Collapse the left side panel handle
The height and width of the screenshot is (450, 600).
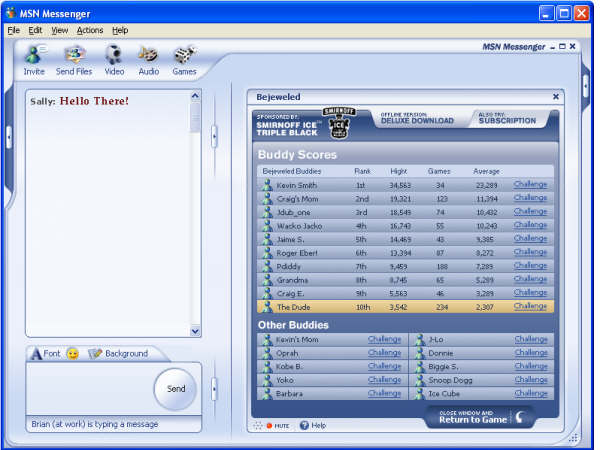click(9, 137)
